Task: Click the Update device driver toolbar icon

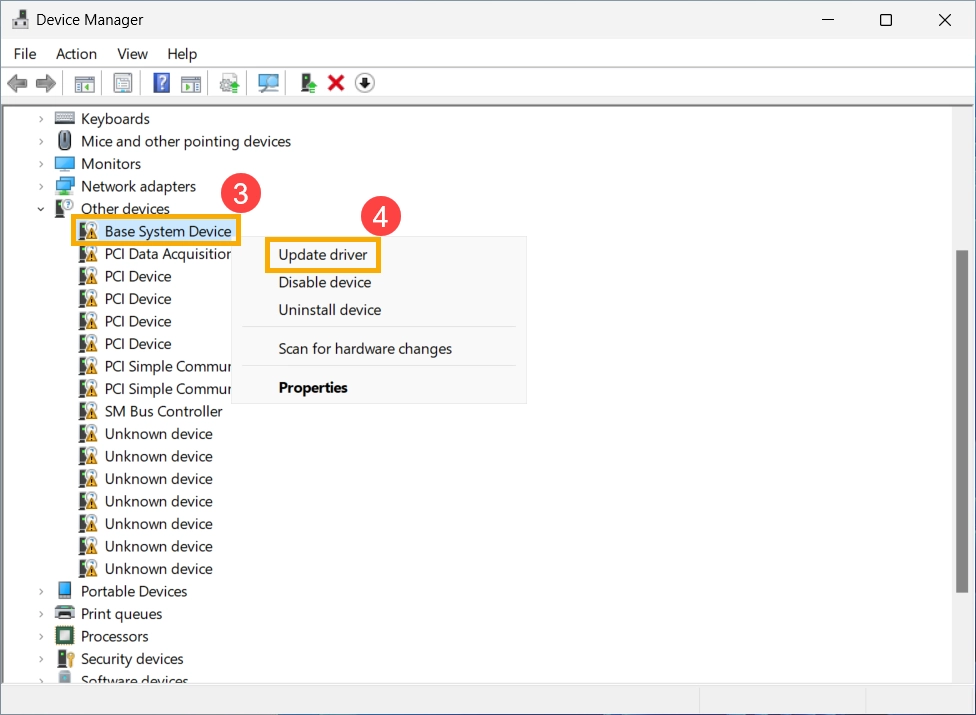Action: coord(230,83)
